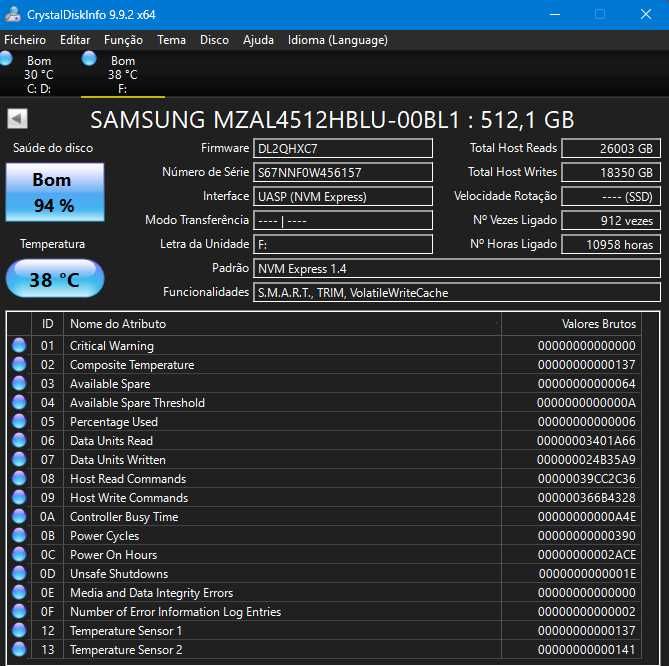Click the Total Host Writes value 18350 GB
This screenshot has height=666, width=669.
611,172
